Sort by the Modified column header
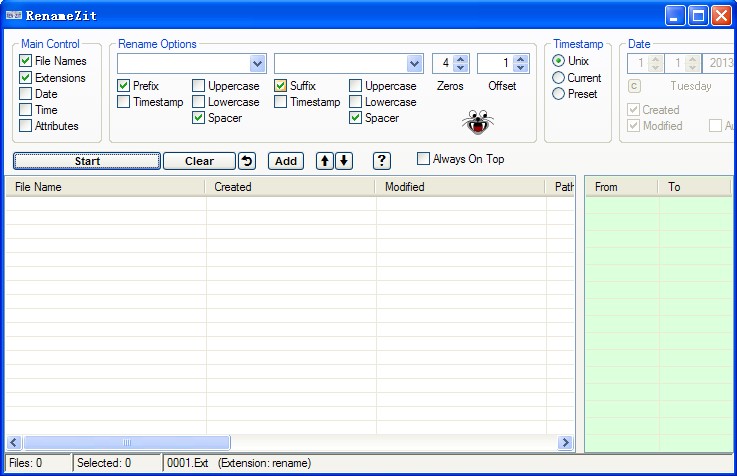Screen dimensions: 737x476 tap(461, 187)
